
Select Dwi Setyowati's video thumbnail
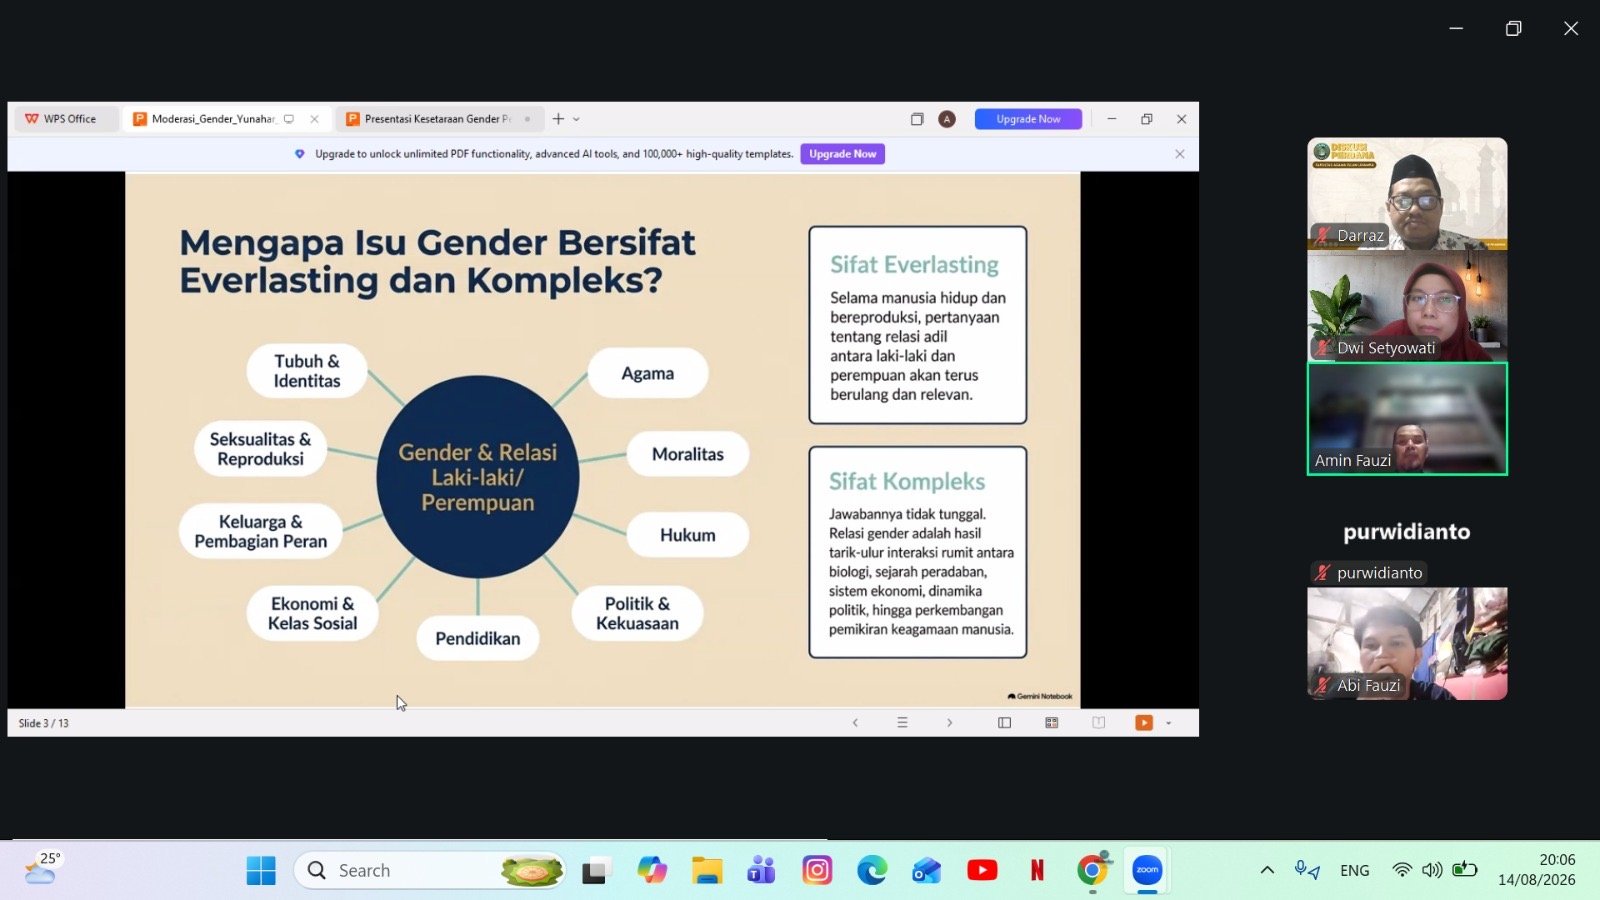coord(1407,305)
